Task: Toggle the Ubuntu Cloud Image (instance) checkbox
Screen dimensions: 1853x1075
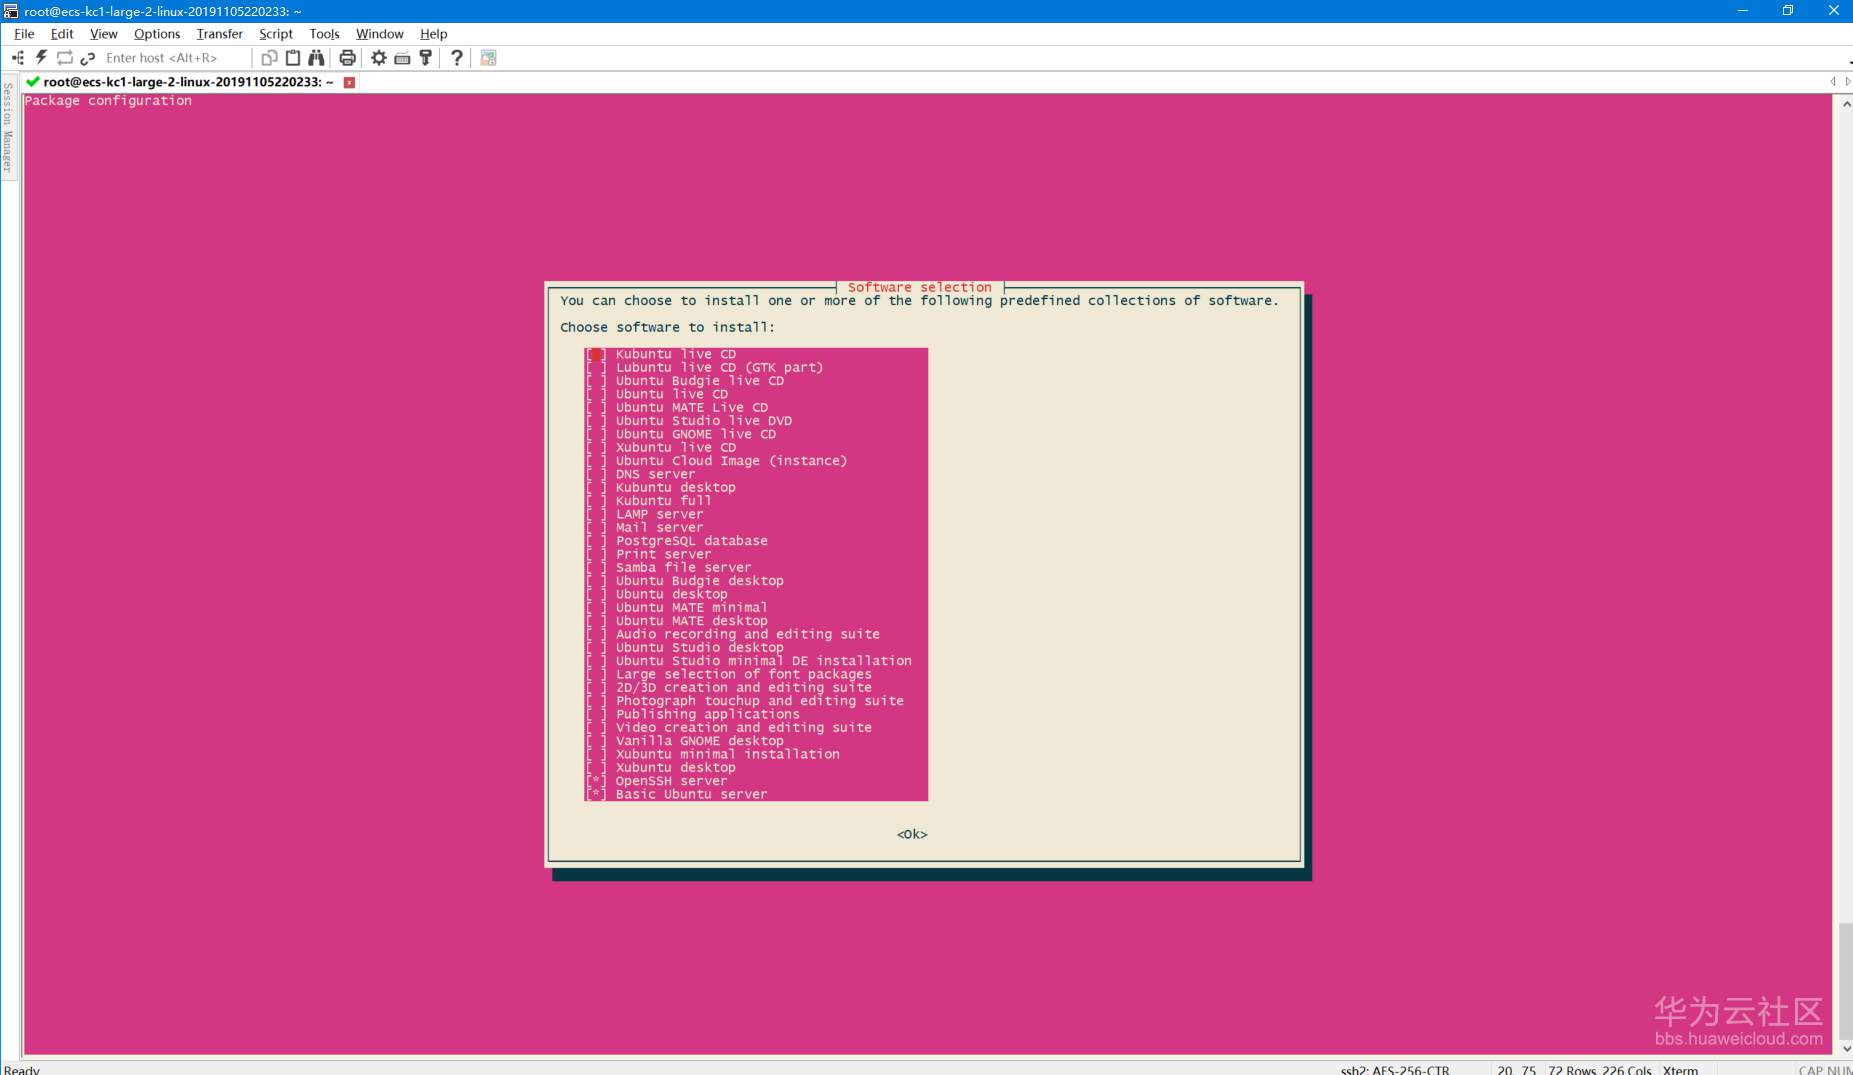Action: (596, 461)
